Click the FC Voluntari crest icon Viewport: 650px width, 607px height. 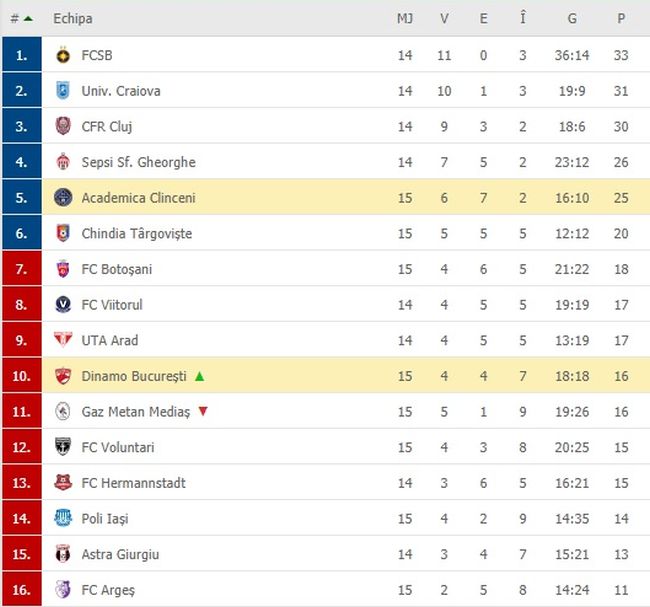(63, 447)
